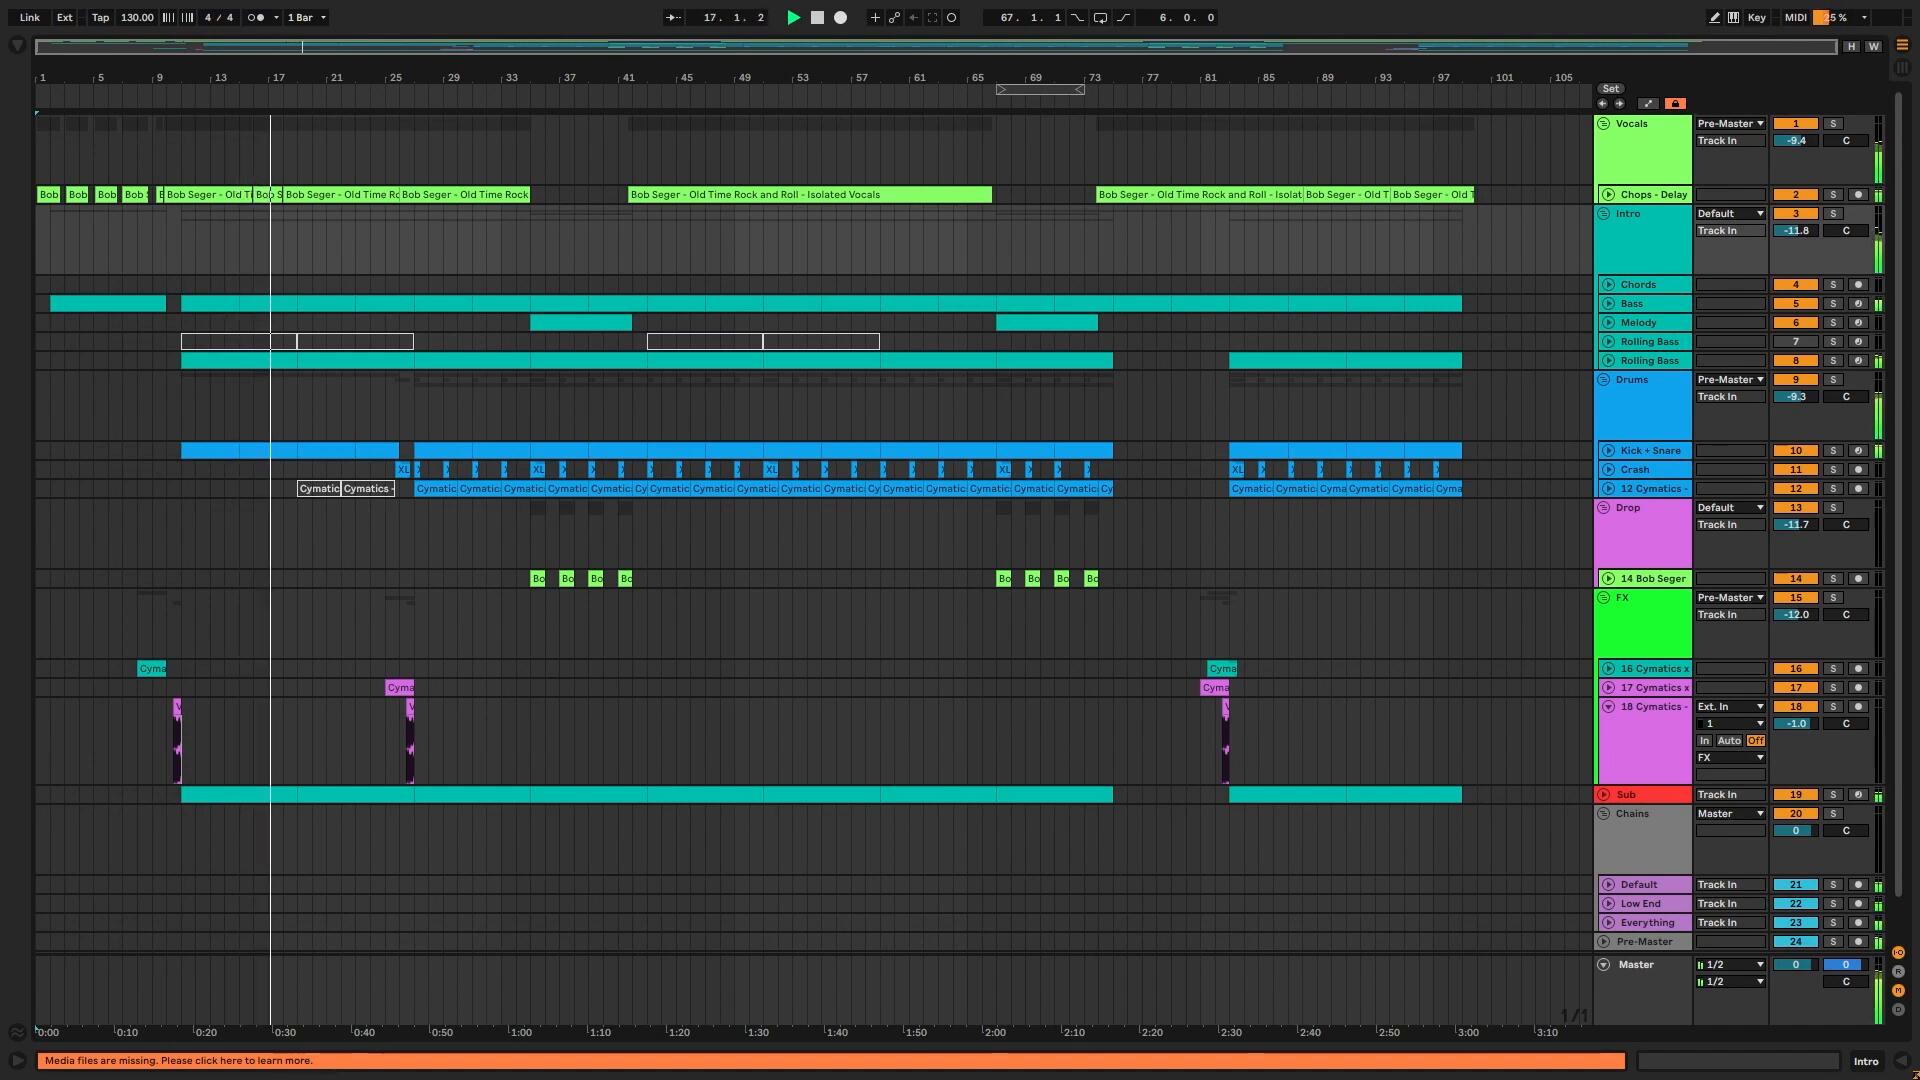Switch to Key map mode
Screen dimensions: 1920x1080
coord(1756,17)
